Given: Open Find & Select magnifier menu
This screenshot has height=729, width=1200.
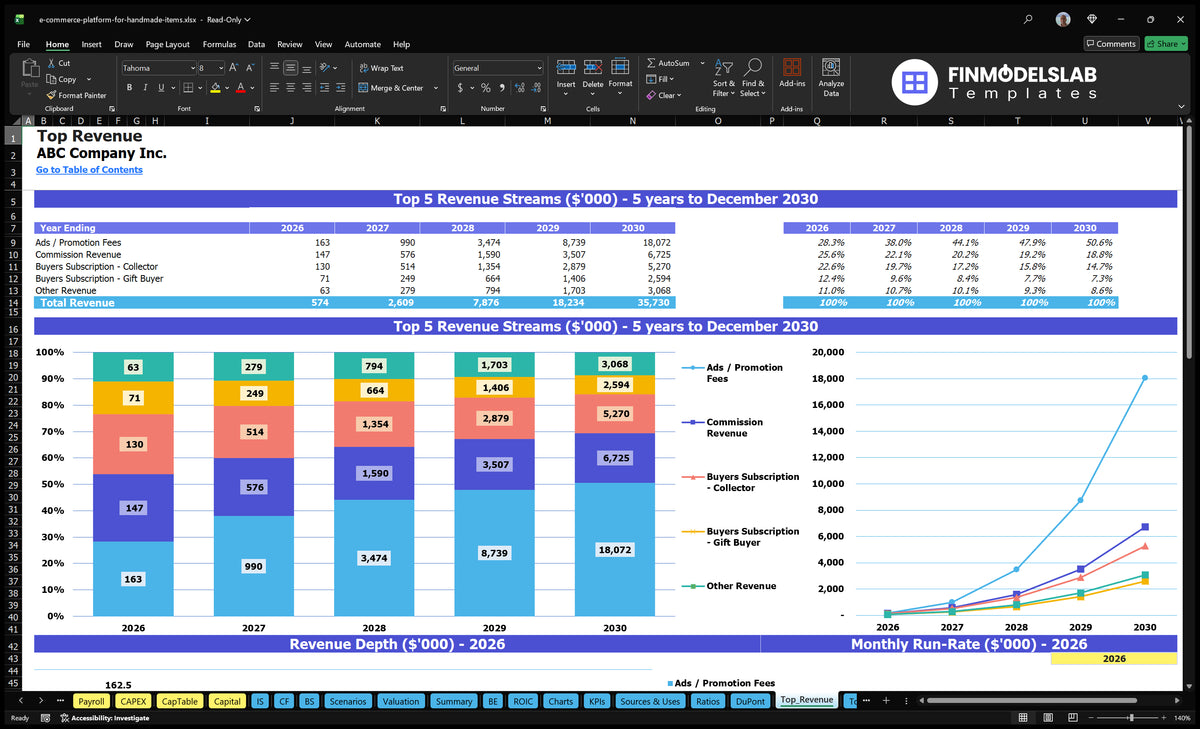Looking at the screenshot, I should click(753, 78).
